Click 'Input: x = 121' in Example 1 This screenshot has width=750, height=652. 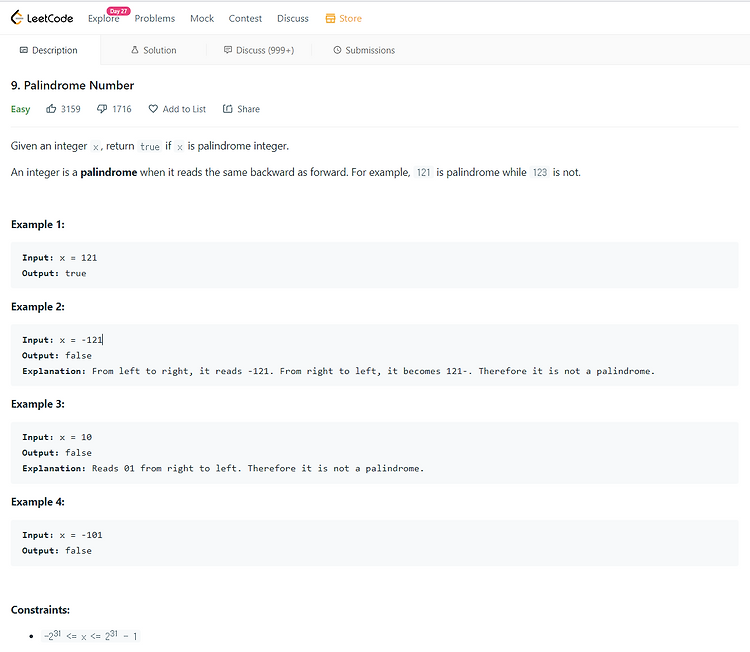pyautogui.click(x=59, y=258)
